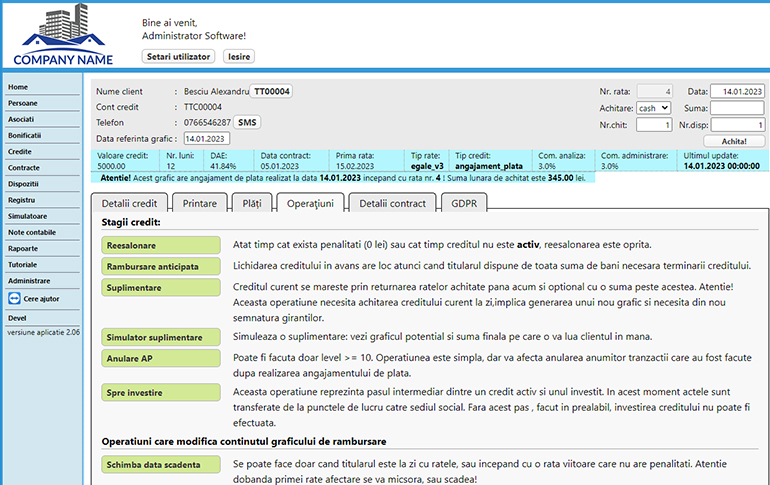Switch to the GDPR tab
The height and width of the screenshot is (485, 770).
point(464,203)
